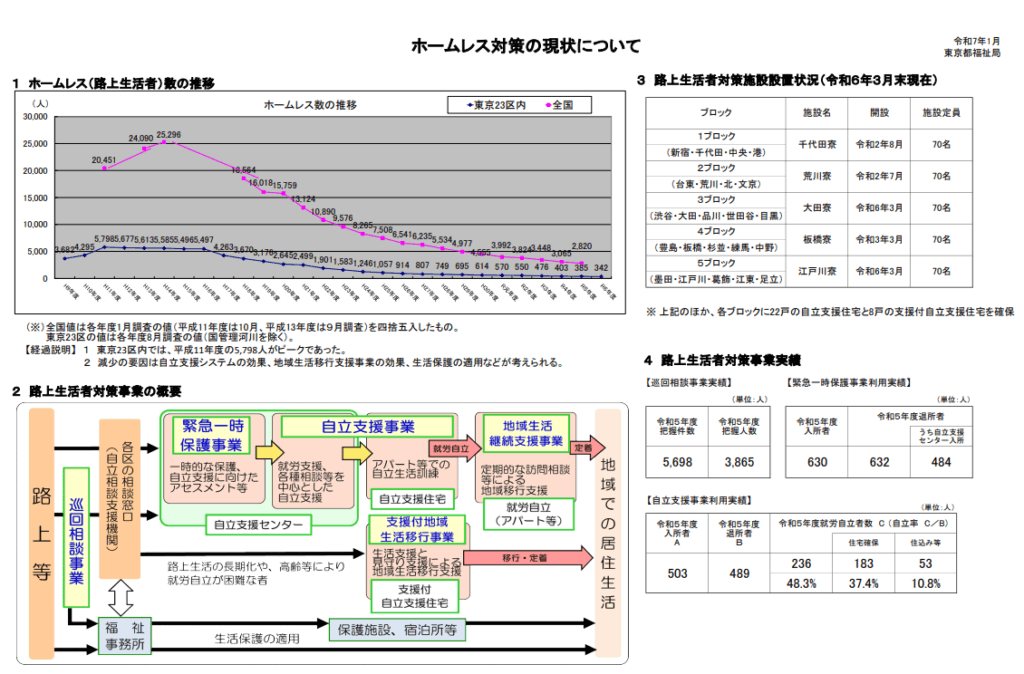Click the peak data label 25,296
Screen dimensions: 1024x674
click(x=168, y=135)
